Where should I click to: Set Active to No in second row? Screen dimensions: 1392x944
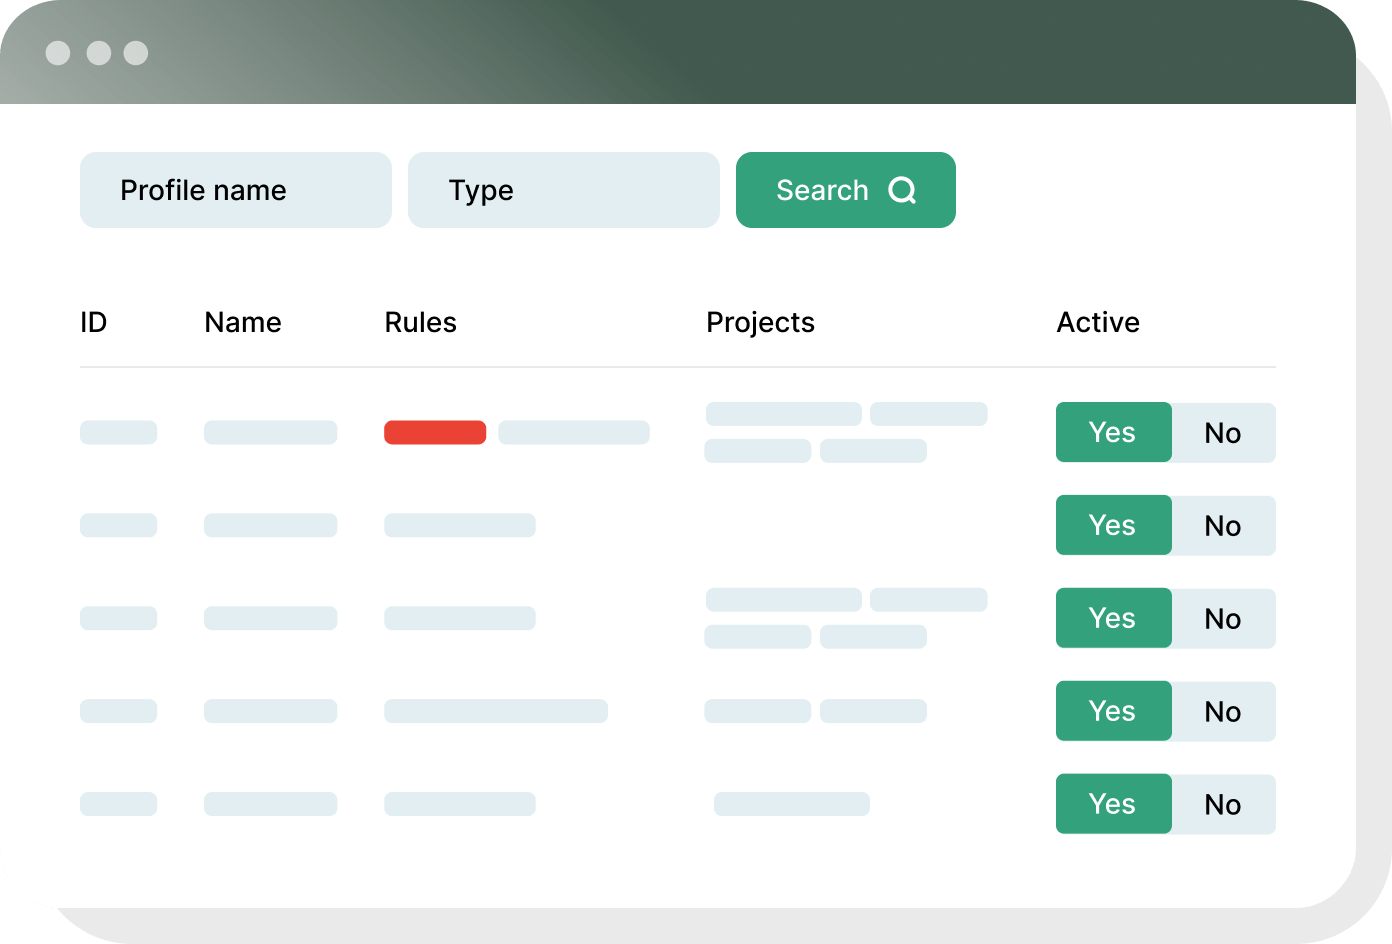coord(1223,526)
